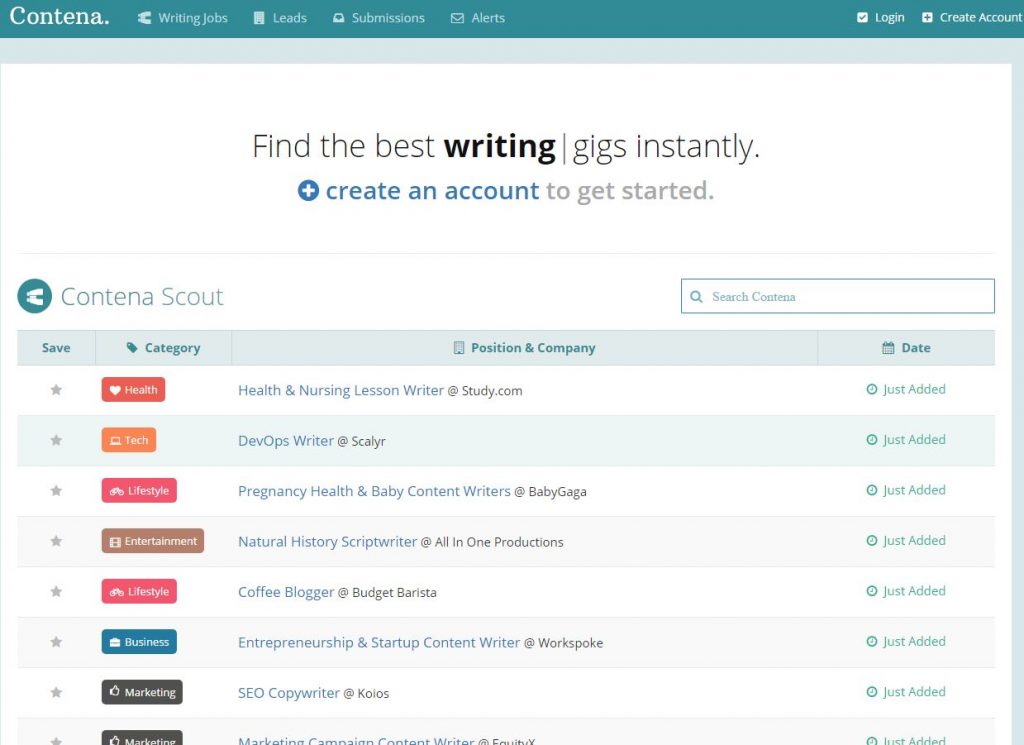Click 'Just Added' on the Scalyr row

pyautogui.click(x=906, y=439)
